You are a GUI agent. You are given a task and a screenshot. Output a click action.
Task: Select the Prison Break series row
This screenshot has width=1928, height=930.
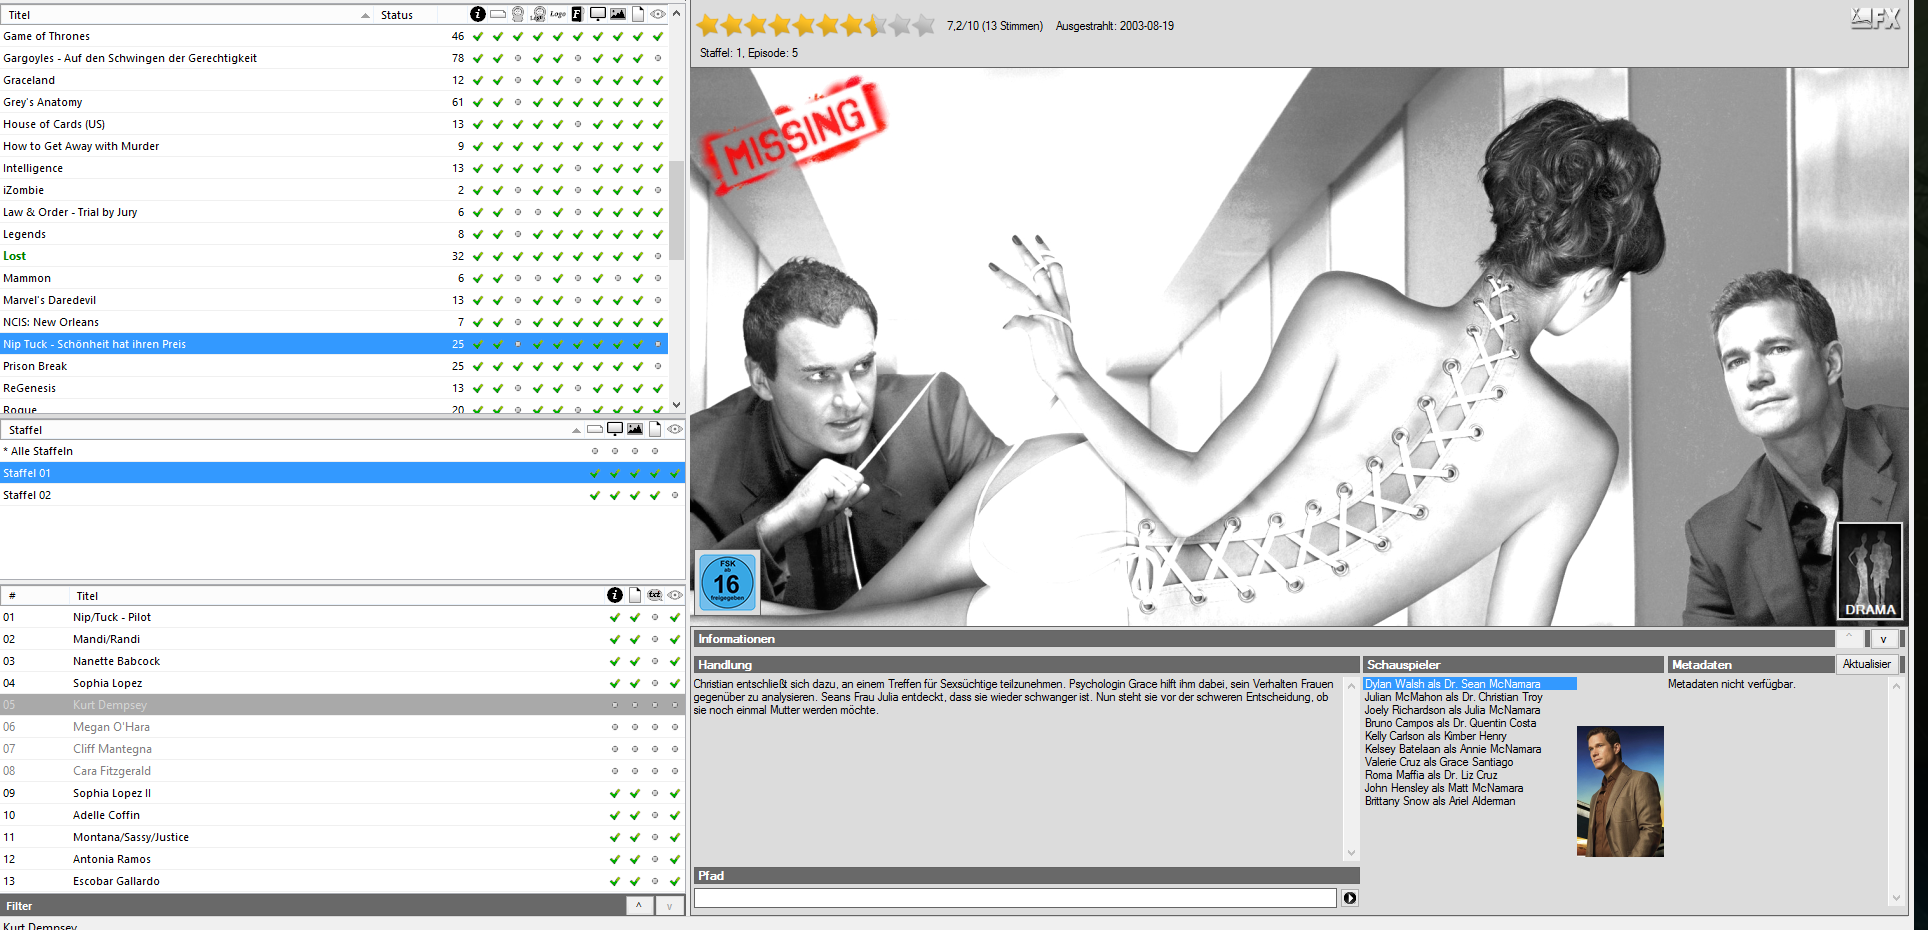point(334,366)
